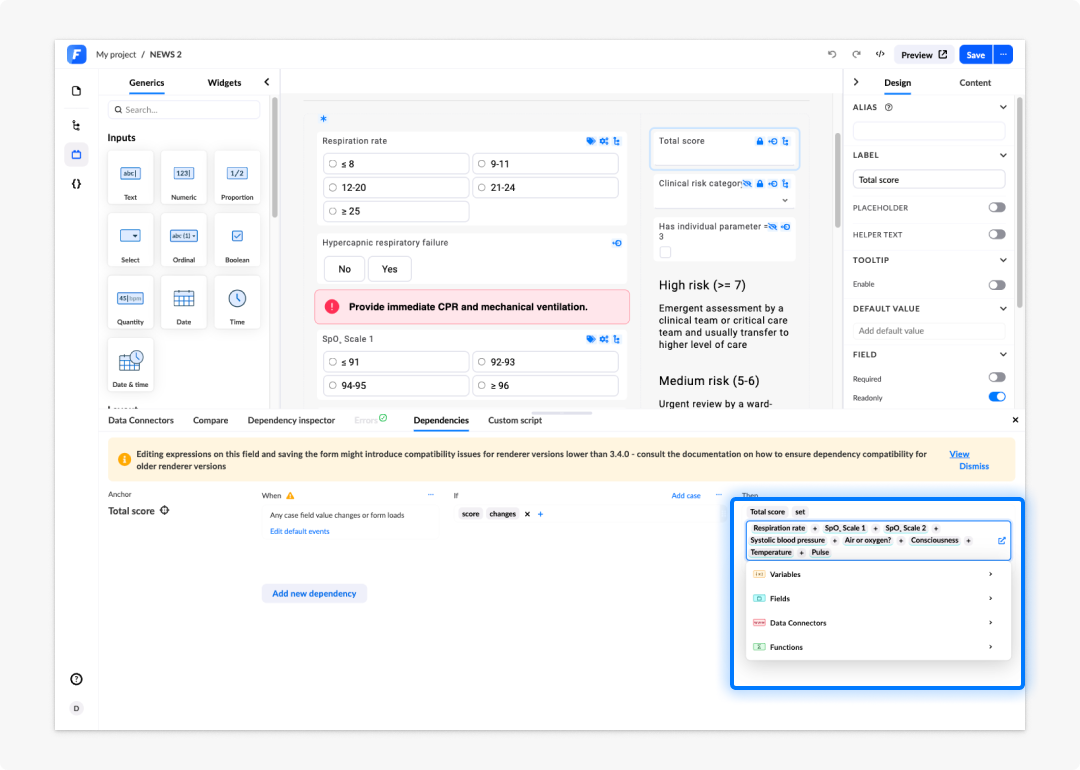Click the Dismiss link in the warning
The width and height of the screenshot is (1080, 770).
point(974,466)
